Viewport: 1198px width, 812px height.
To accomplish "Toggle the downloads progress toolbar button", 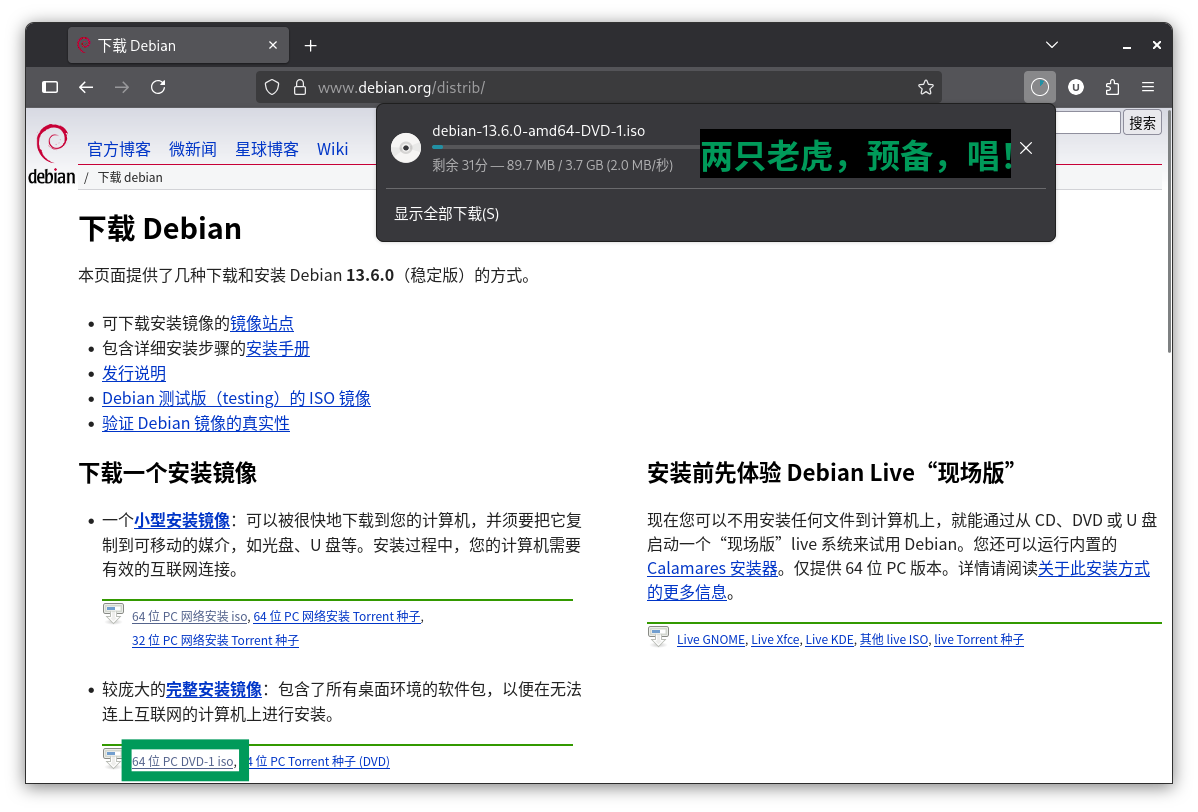I will pos(1040,87).
